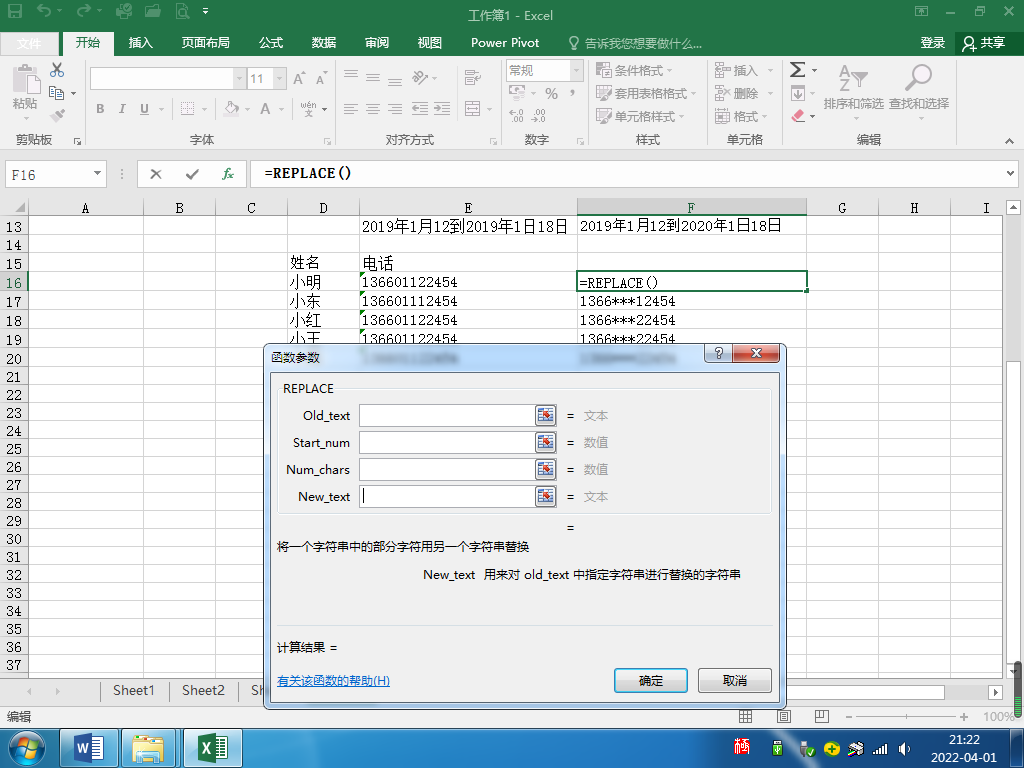Open the Borders dropdown
The image size is (1024, 768).
pos(204,109)
